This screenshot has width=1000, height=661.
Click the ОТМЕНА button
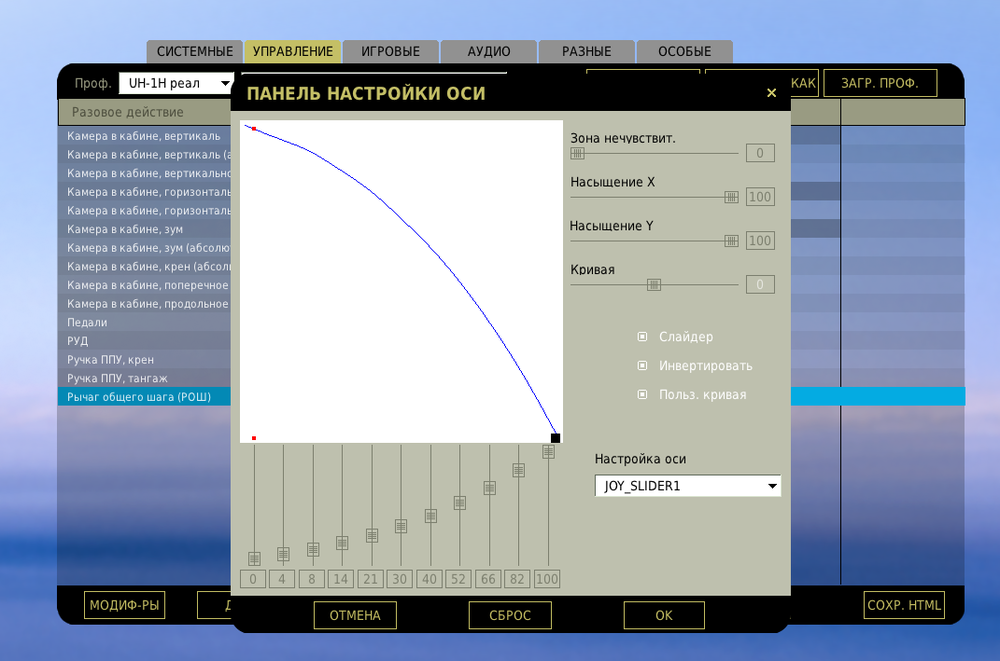(x=355, y=615)
